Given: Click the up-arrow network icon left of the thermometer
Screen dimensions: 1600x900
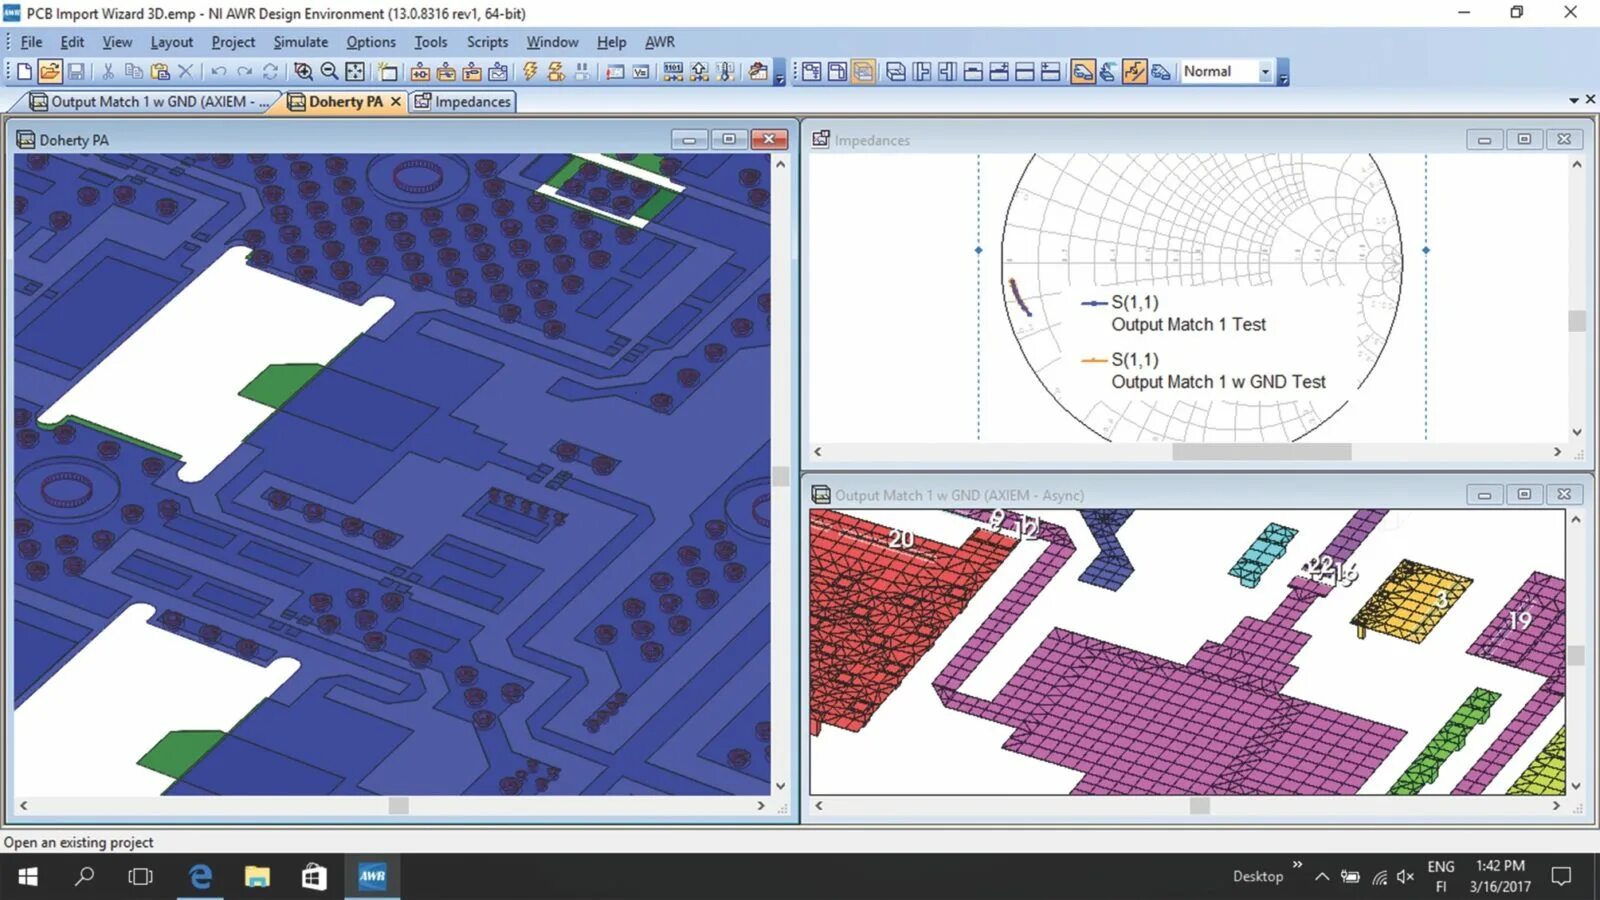Looking at the screenshot, I should coord(699,71).
